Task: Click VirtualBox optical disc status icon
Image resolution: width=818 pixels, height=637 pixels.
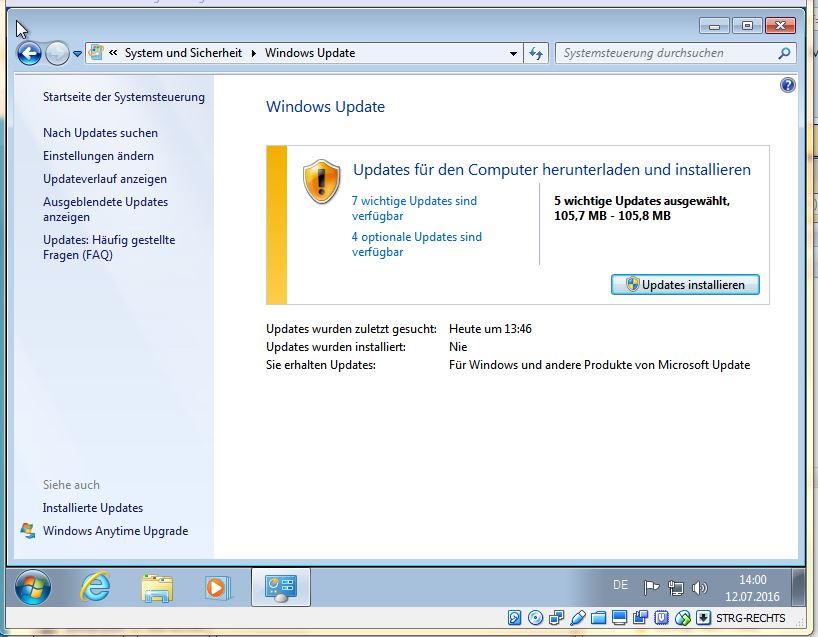Action: pos(535,618)
